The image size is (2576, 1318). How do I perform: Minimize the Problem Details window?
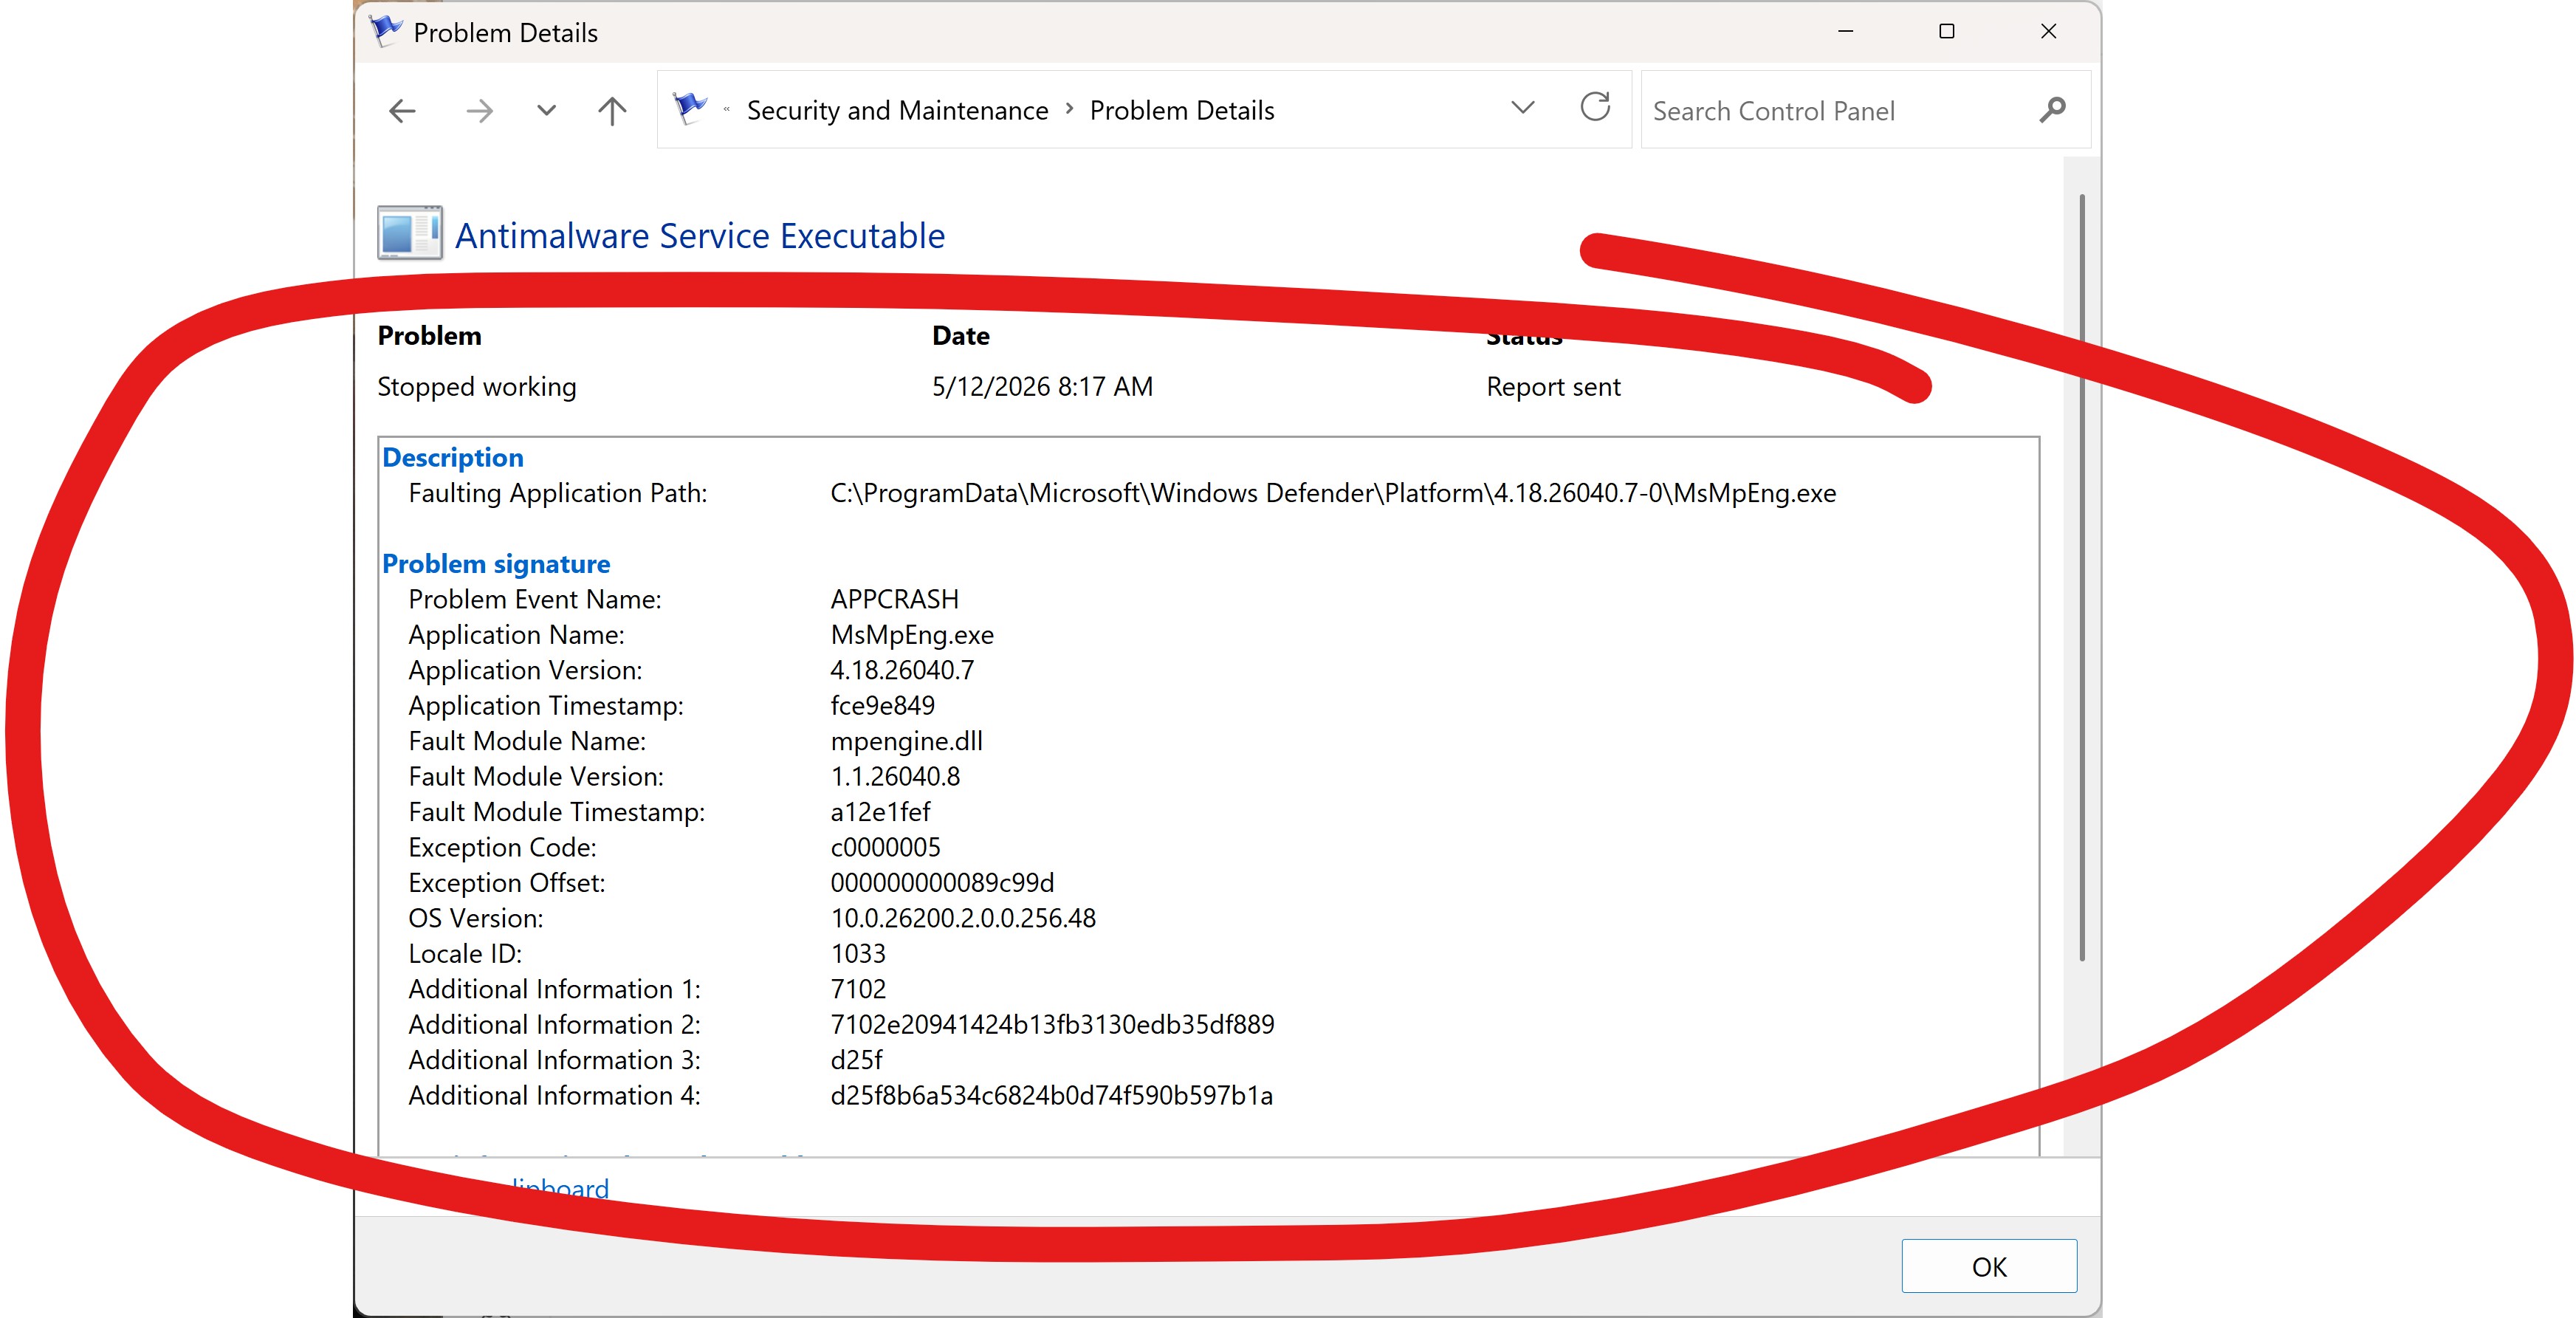tap(1846, 32)
